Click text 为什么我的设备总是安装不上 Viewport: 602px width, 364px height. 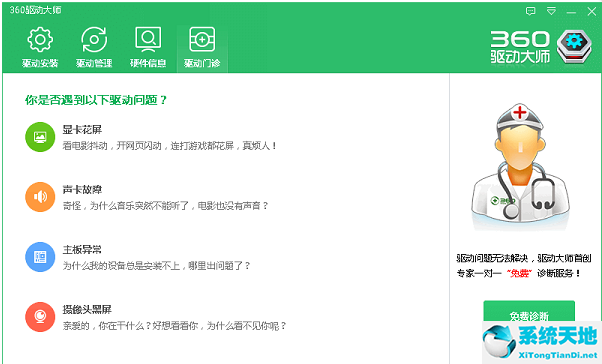tap(121, 266)
